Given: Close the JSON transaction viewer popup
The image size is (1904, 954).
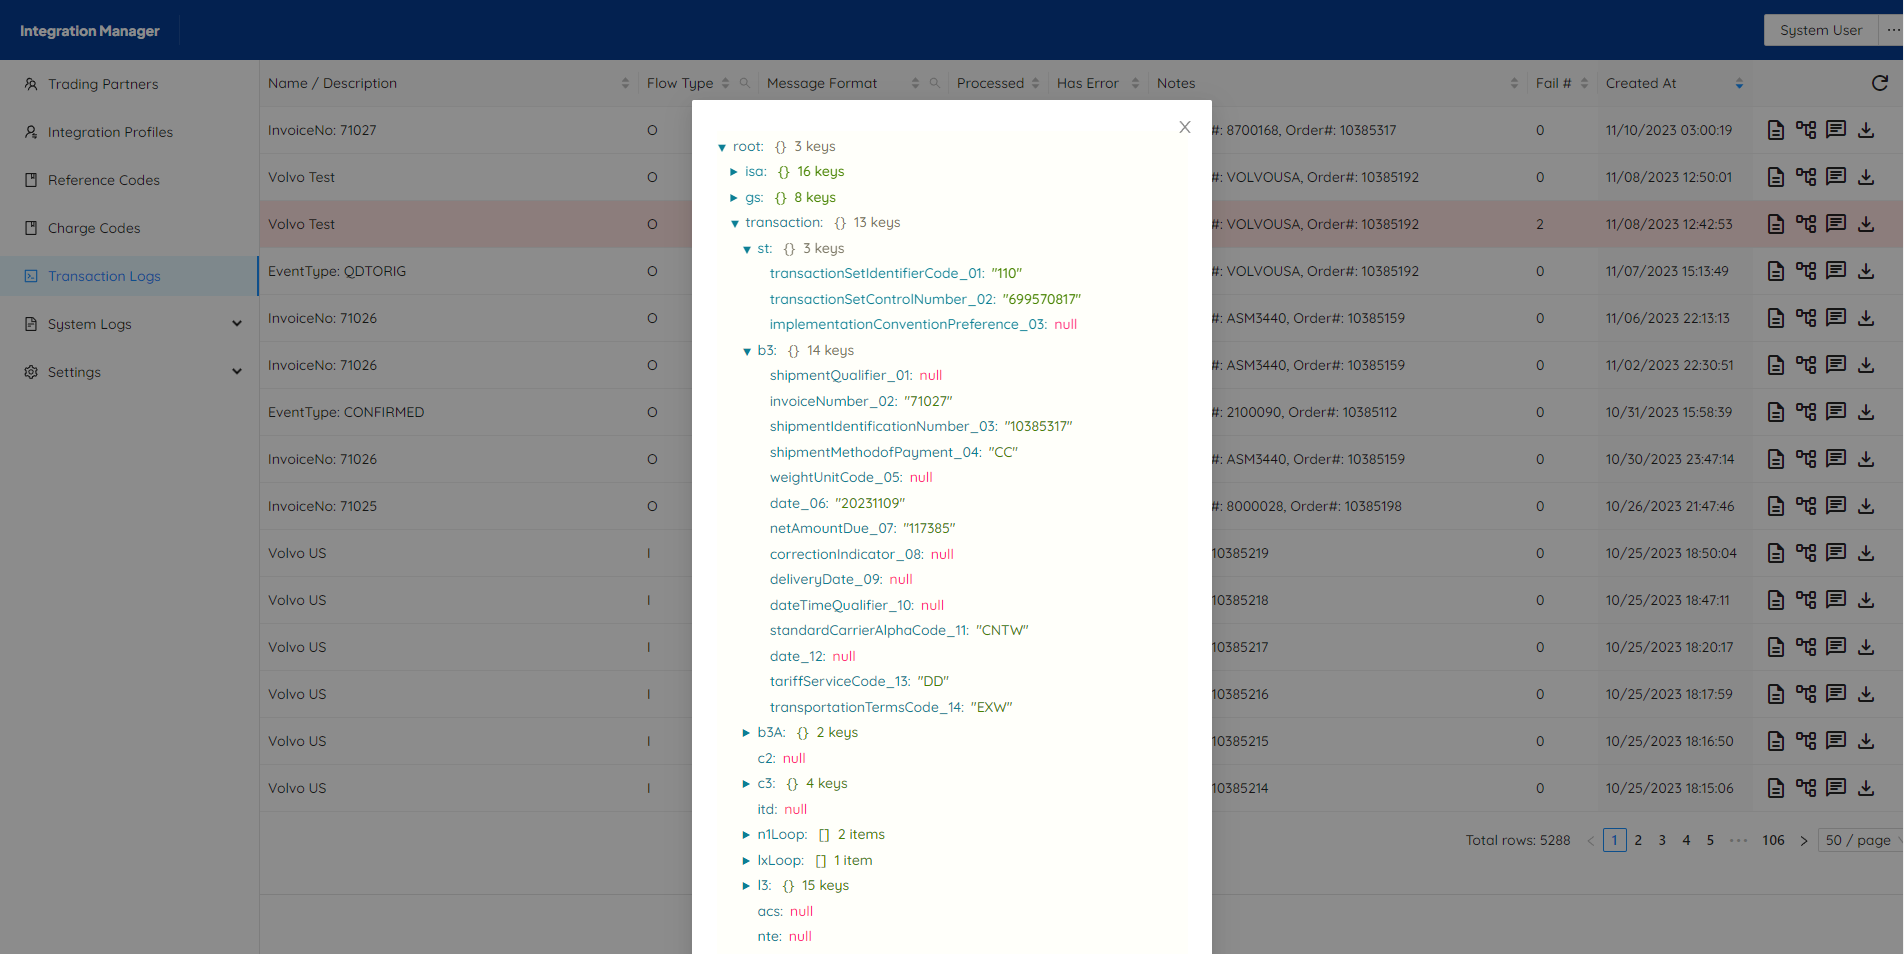Looking at the screenshot, I should pyautogui.click(x=1184, y=127).
